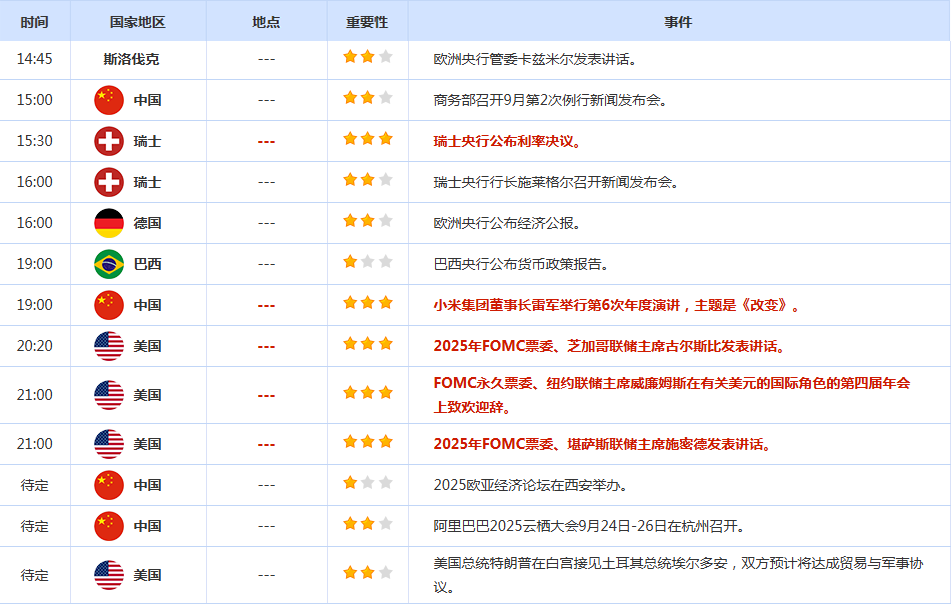Click the star rating in the 欧洲央行经济公报 row
Screen dimensions: 951x604
368,221
